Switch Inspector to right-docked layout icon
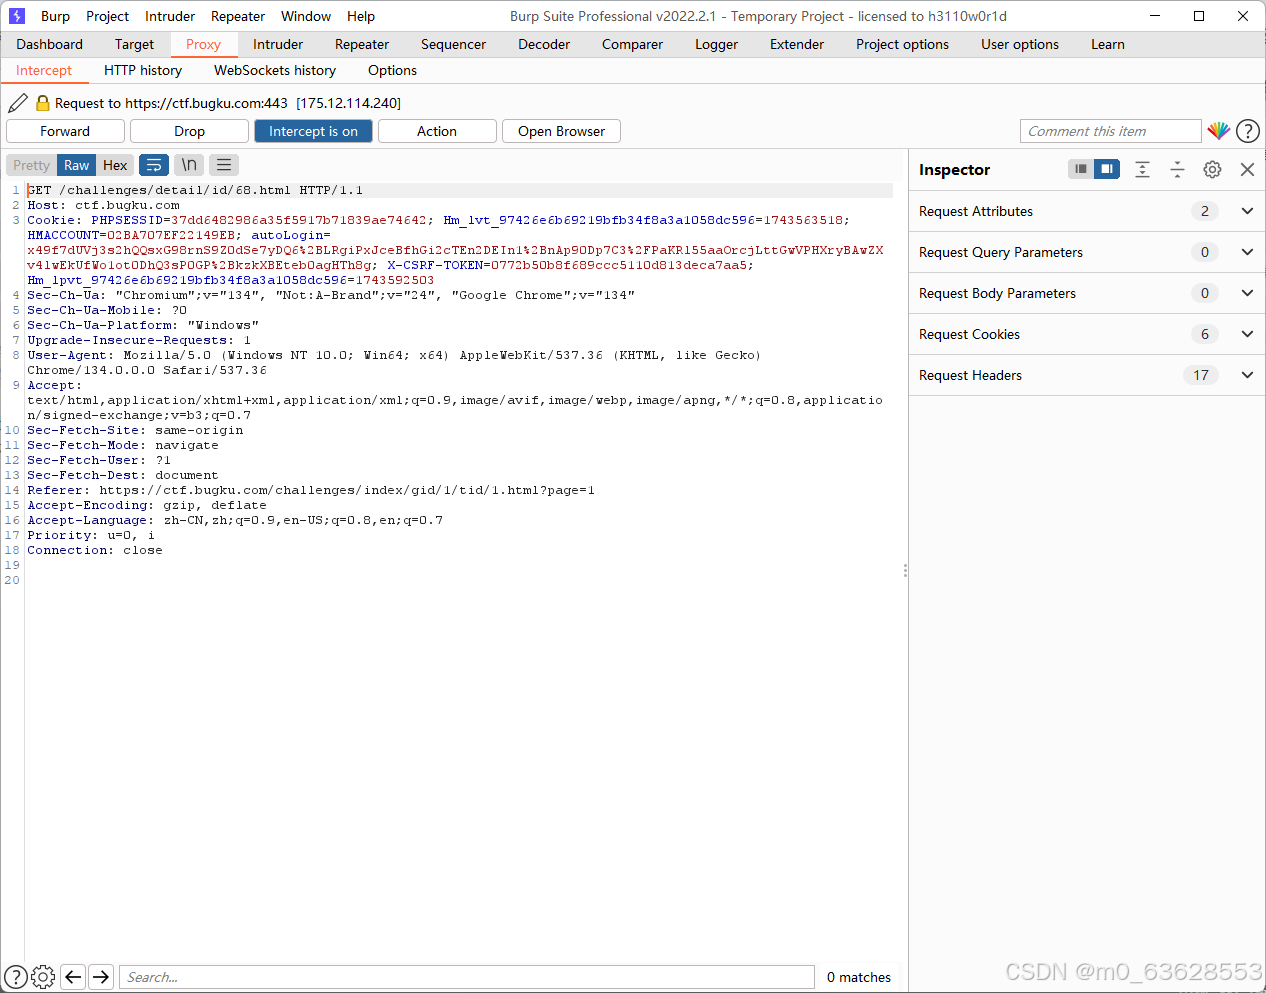The width and height of the screenshot is (1266, 993). coord(1107,169)
